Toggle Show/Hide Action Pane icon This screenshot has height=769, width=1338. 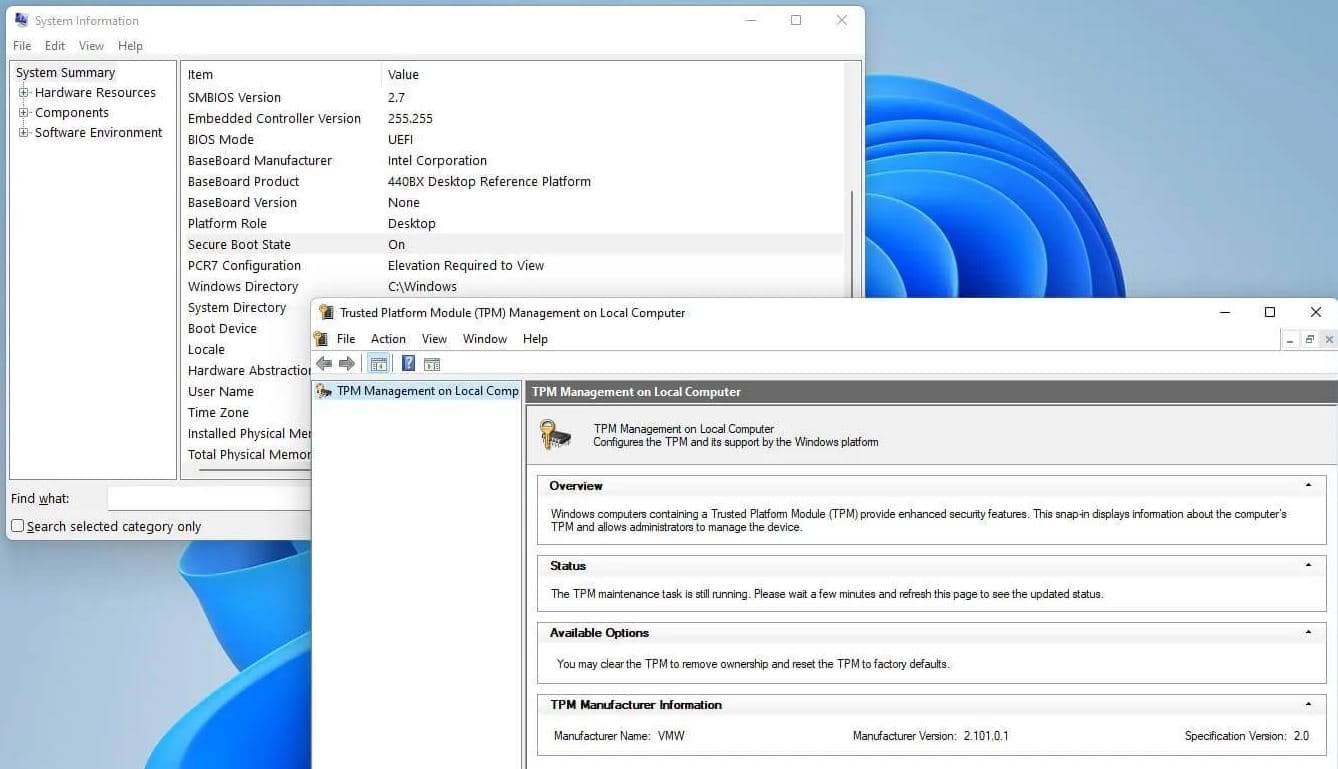pyautogui.click(x=432, y=364)
